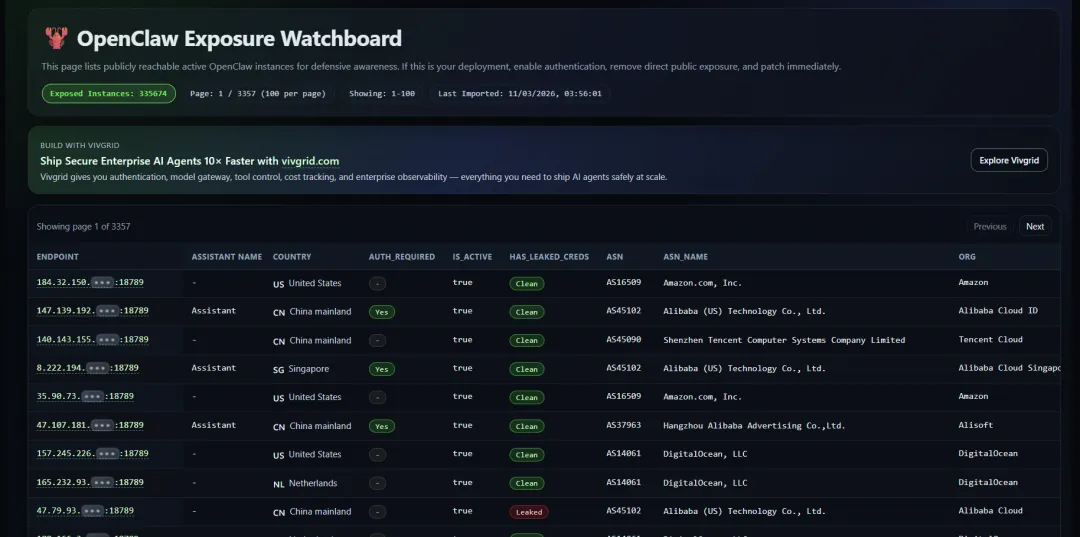The width and height of the screenshot is (1080, 537).
Task: Click the AUTH_REQUIRED column header
Action: point(401,257)
